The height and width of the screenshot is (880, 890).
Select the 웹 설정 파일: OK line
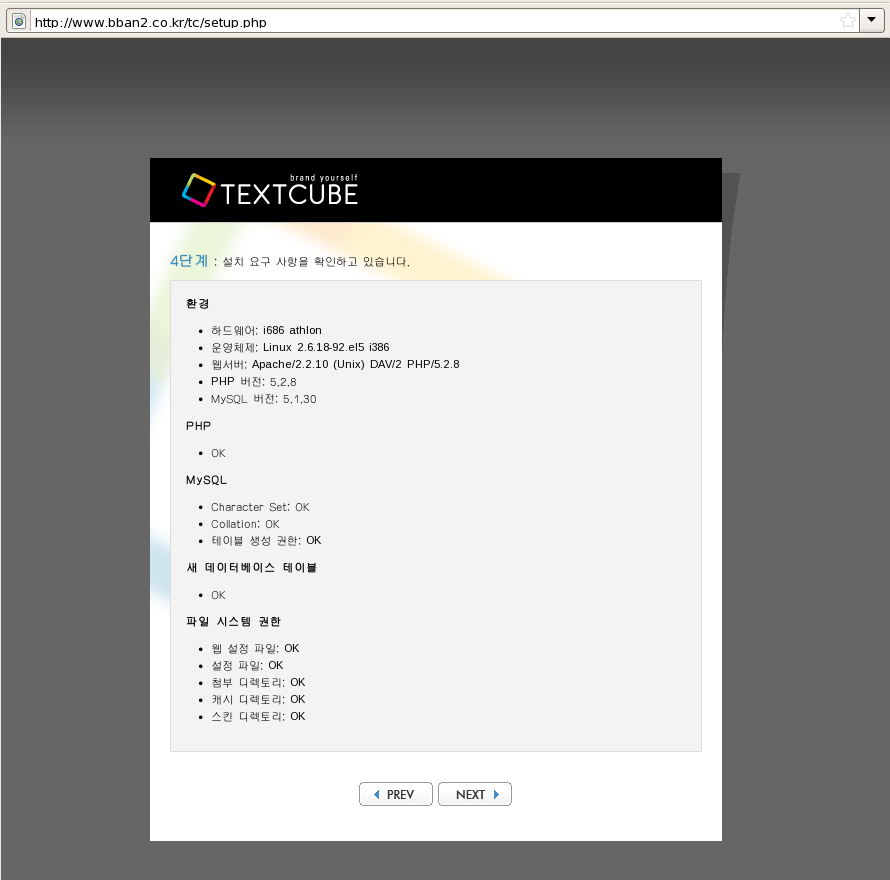tap(255, 648)
